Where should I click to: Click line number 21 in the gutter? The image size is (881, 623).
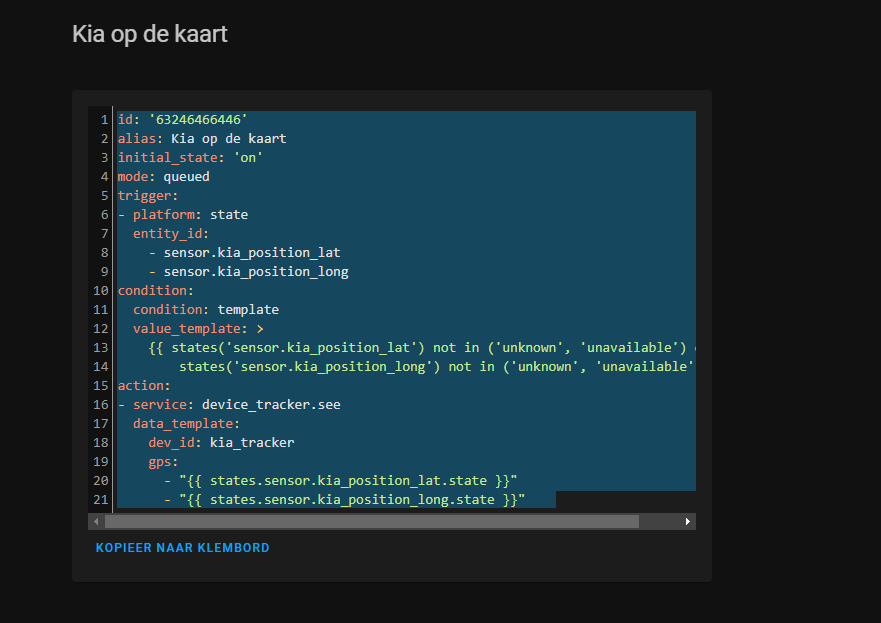tap(101, 500)
